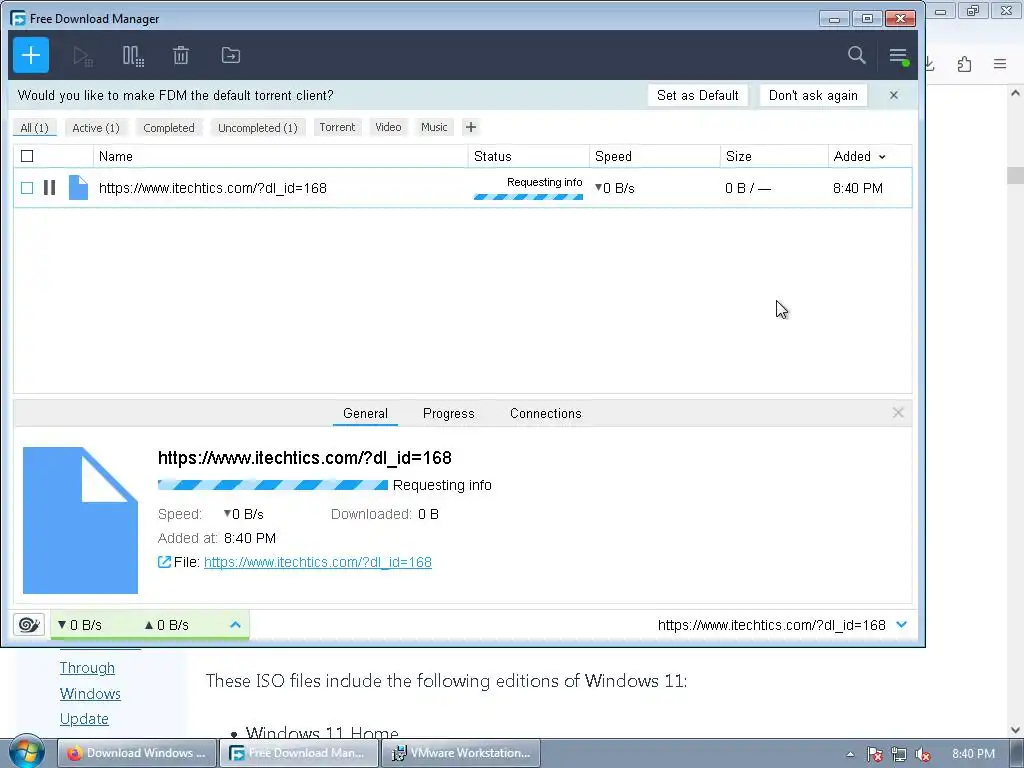Click the details panel striped progress bar
This screenshot has width=1024, height=768.
pyautogui.click(x=273, y=485)
